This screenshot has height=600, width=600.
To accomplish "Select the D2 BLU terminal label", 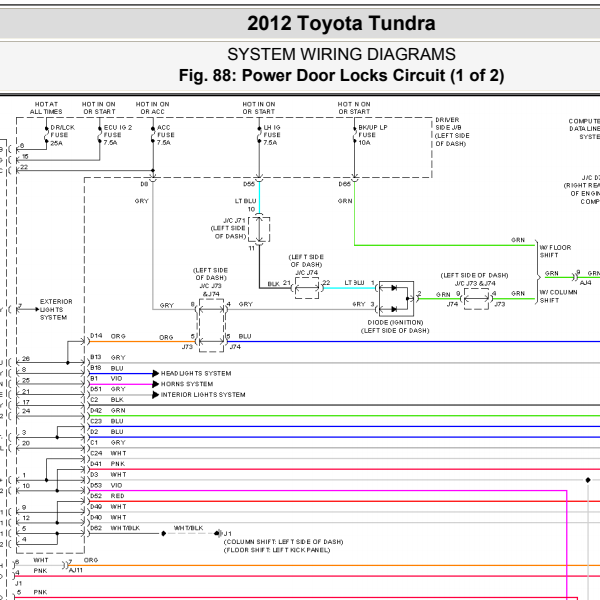I will (x=106, y=432).
